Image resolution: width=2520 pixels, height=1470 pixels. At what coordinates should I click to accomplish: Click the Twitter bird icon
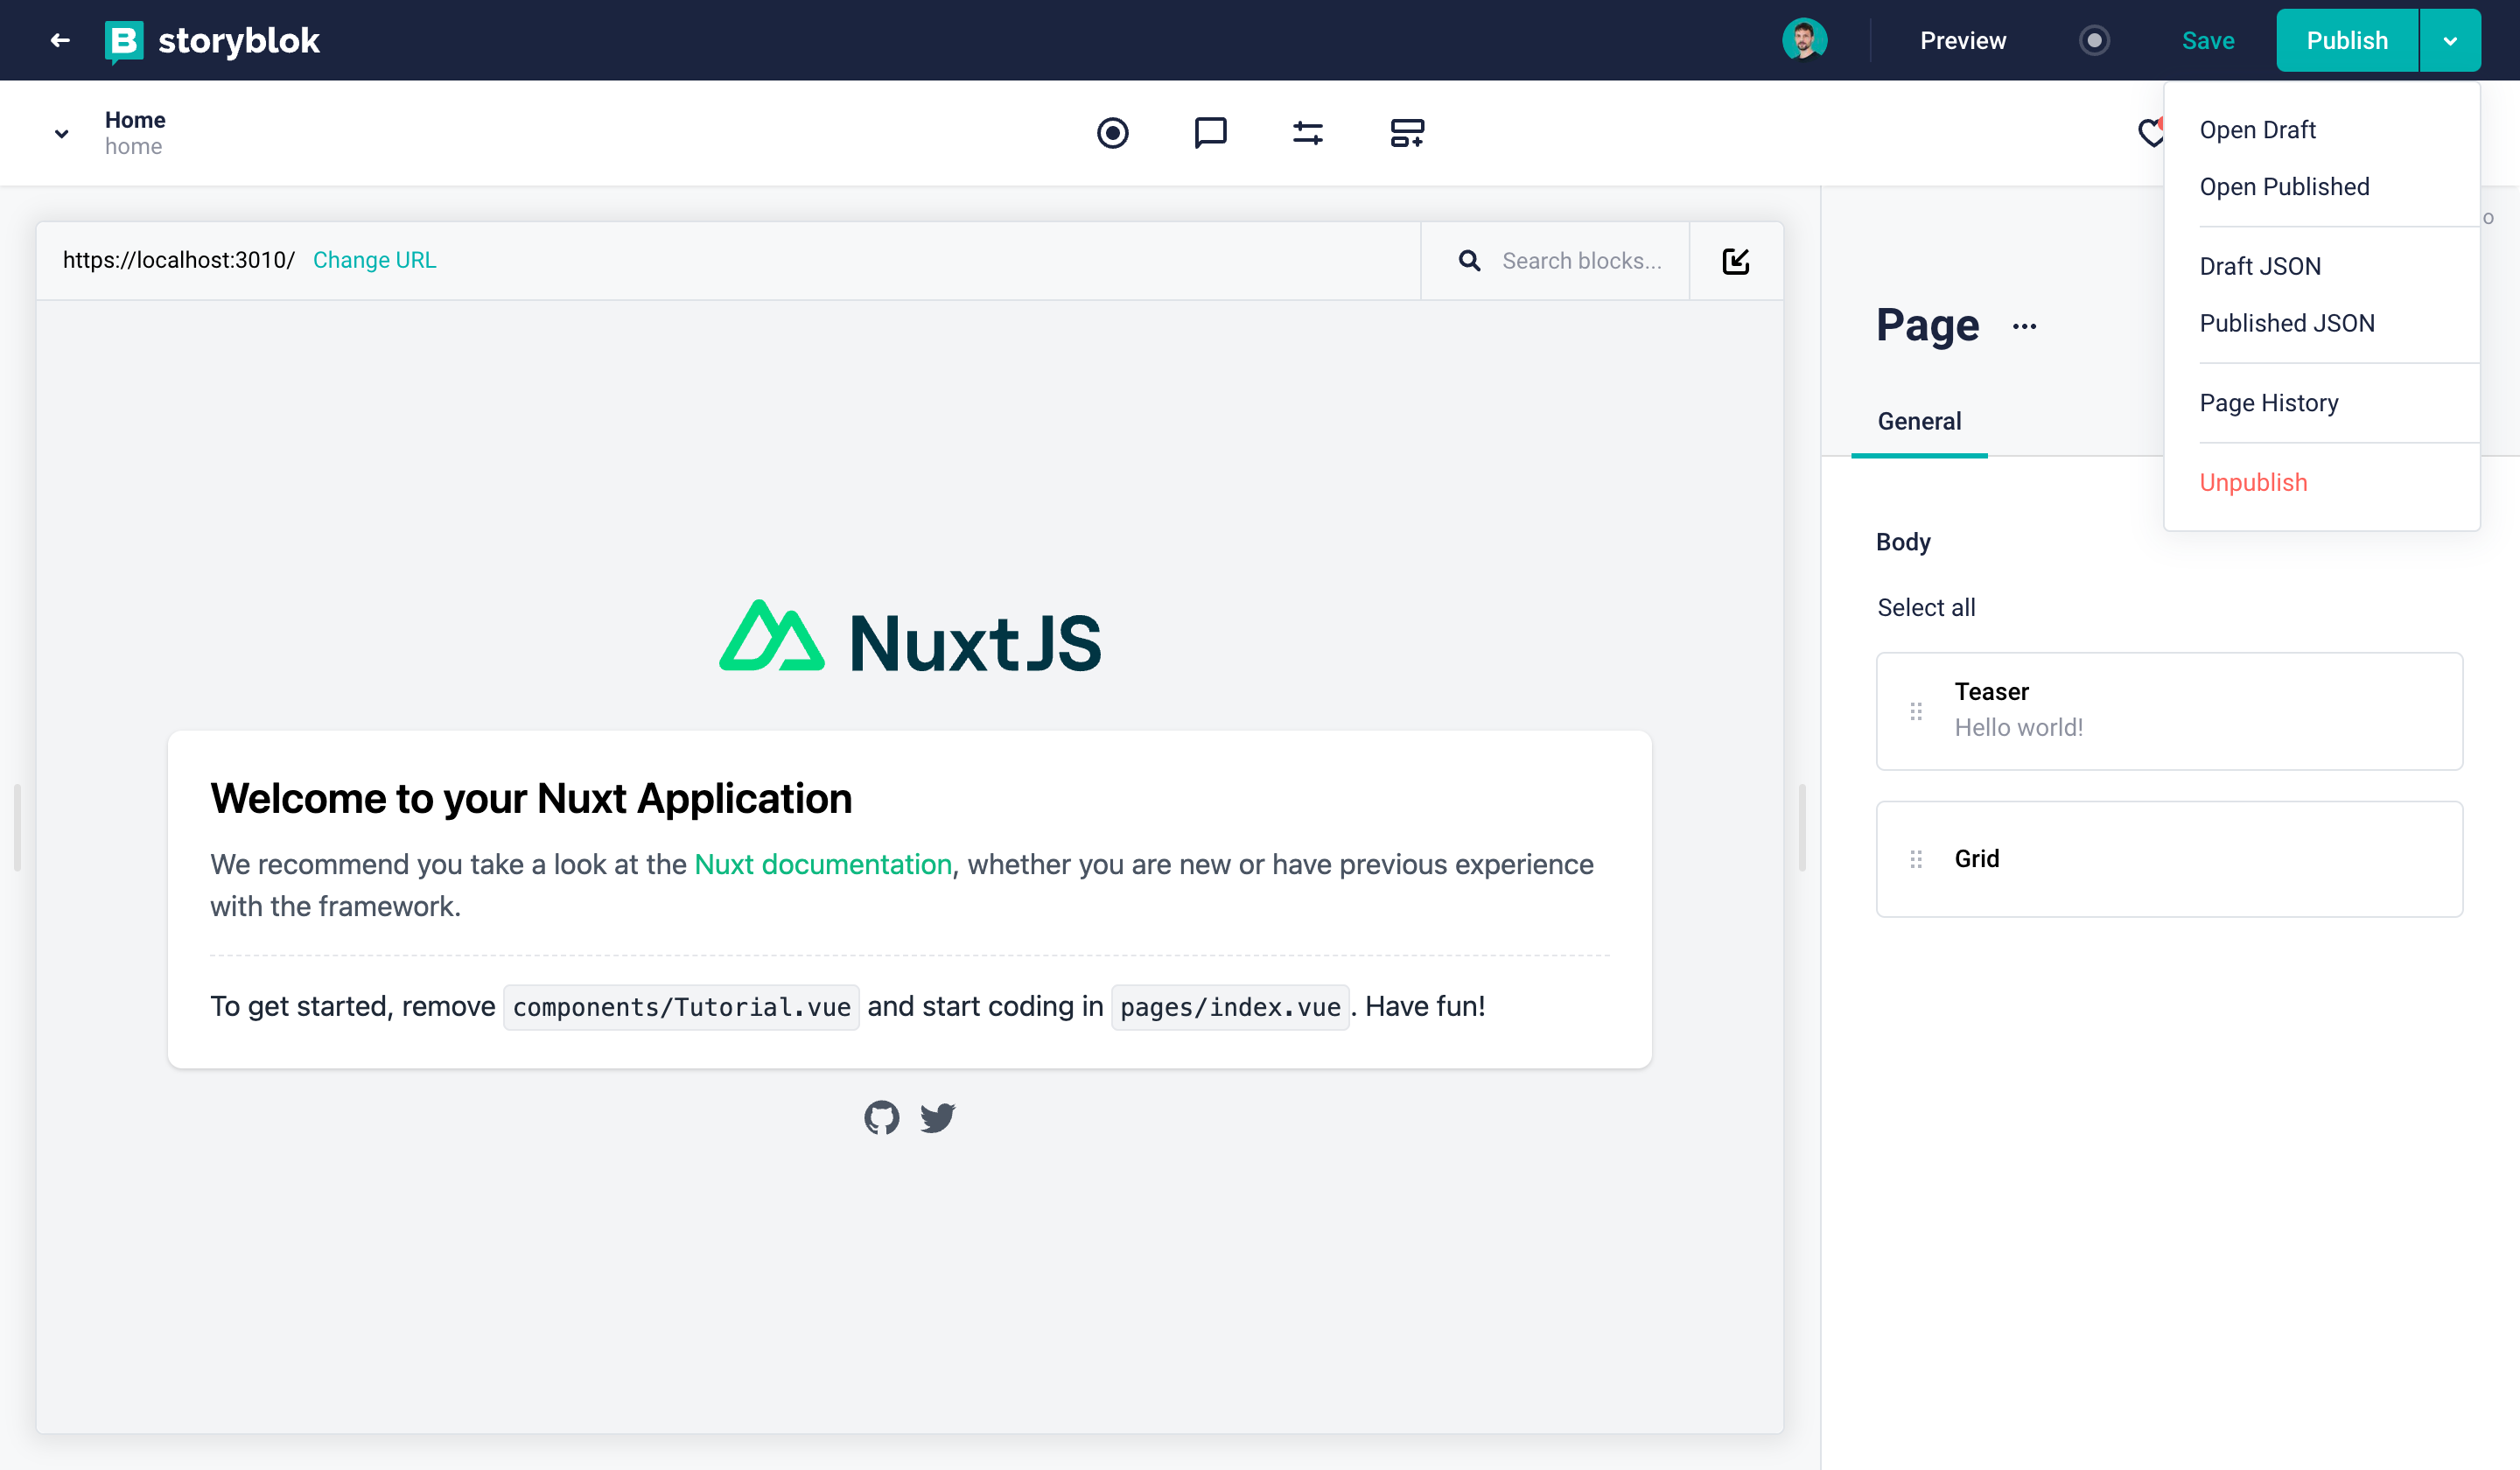coord(937,1117)
